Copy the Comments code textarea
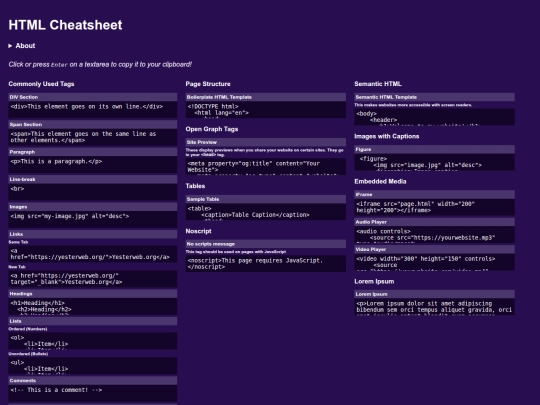This screenshot has height=405, width=540. [93, 393]
